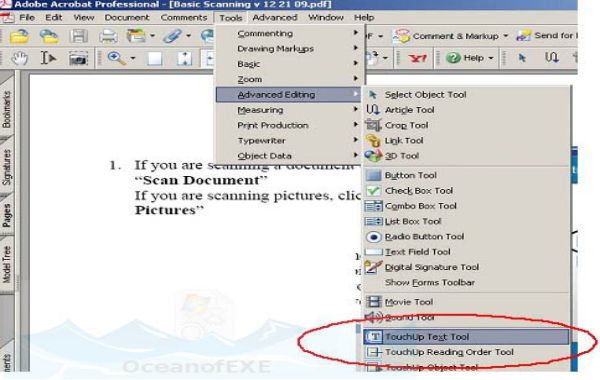Choose Link Tool in submenu

click(466, 140)
